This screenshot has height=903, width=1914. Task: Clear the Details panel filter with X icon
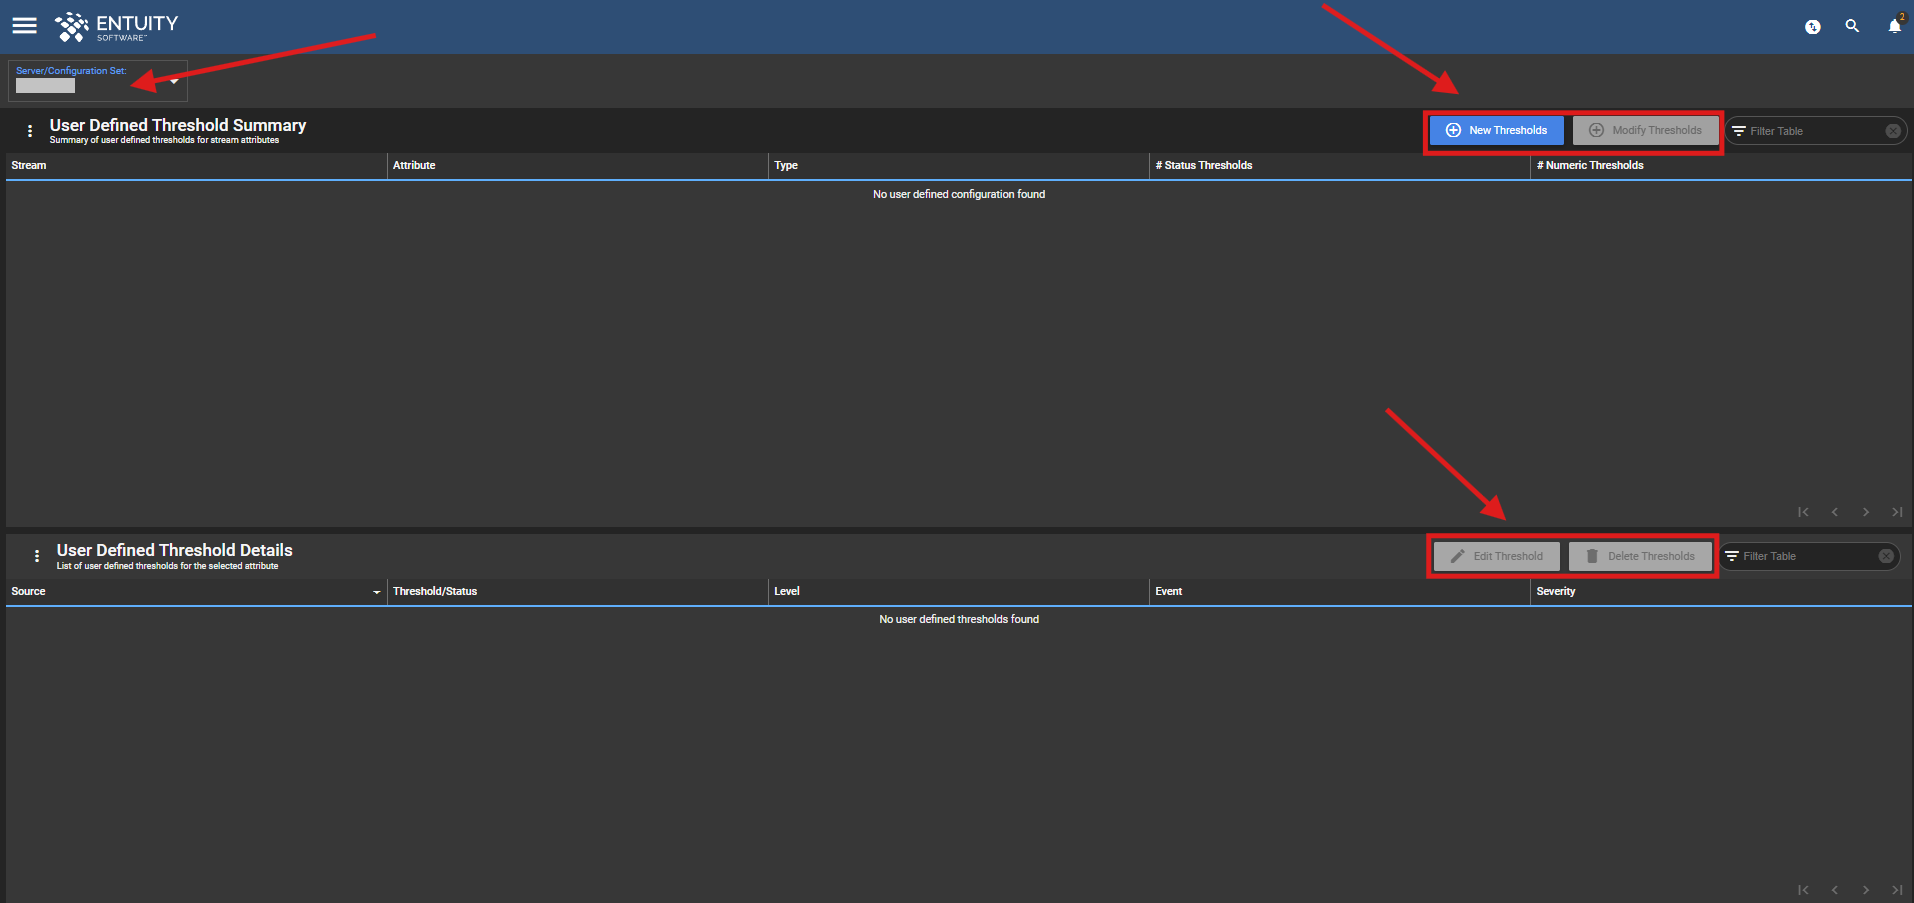point(1885,556)
